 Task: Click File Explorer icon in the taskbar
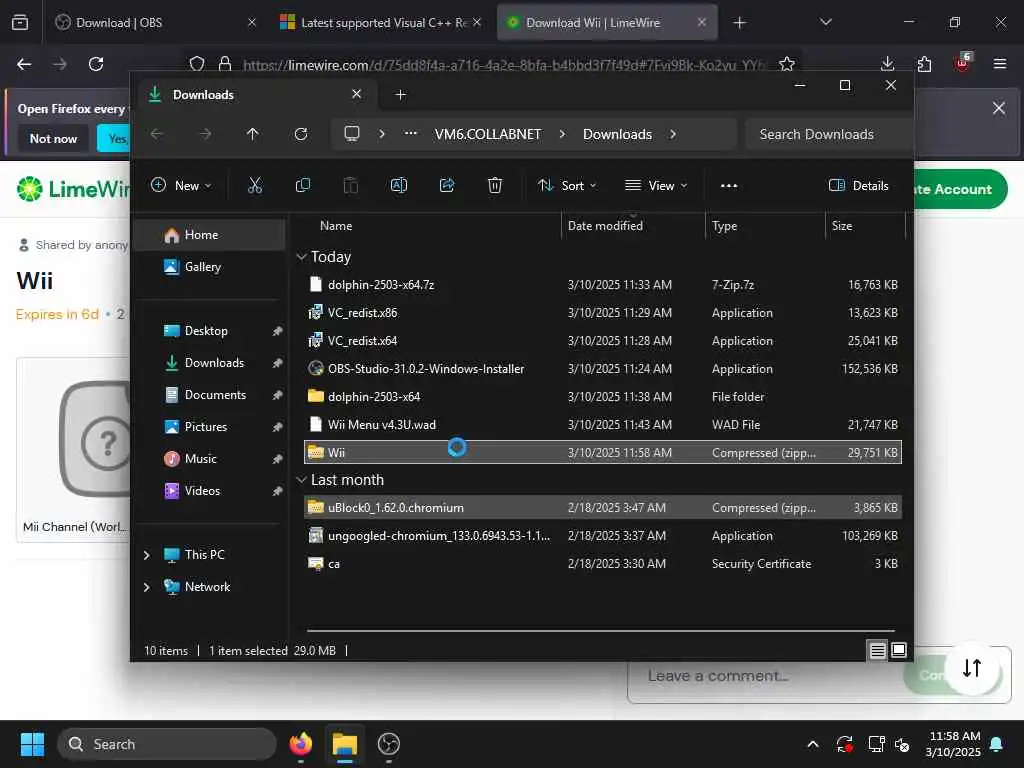(x=345, y=744)
